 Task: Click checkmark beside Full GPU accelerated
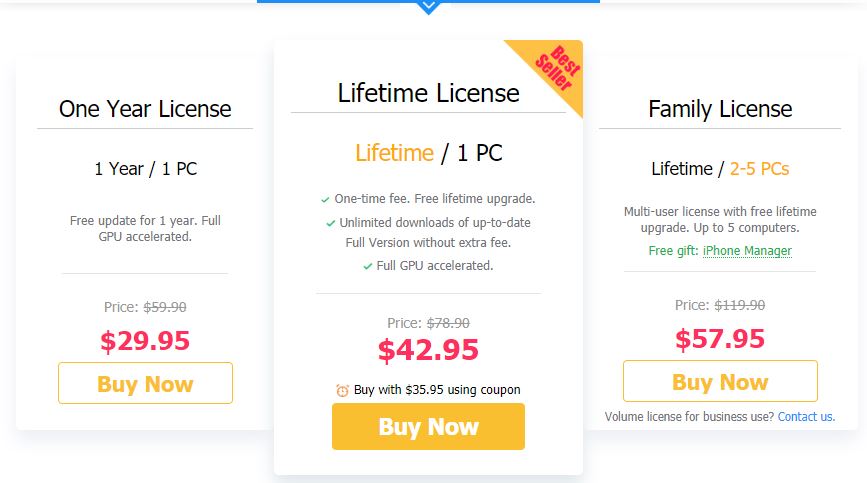point(367,266)
